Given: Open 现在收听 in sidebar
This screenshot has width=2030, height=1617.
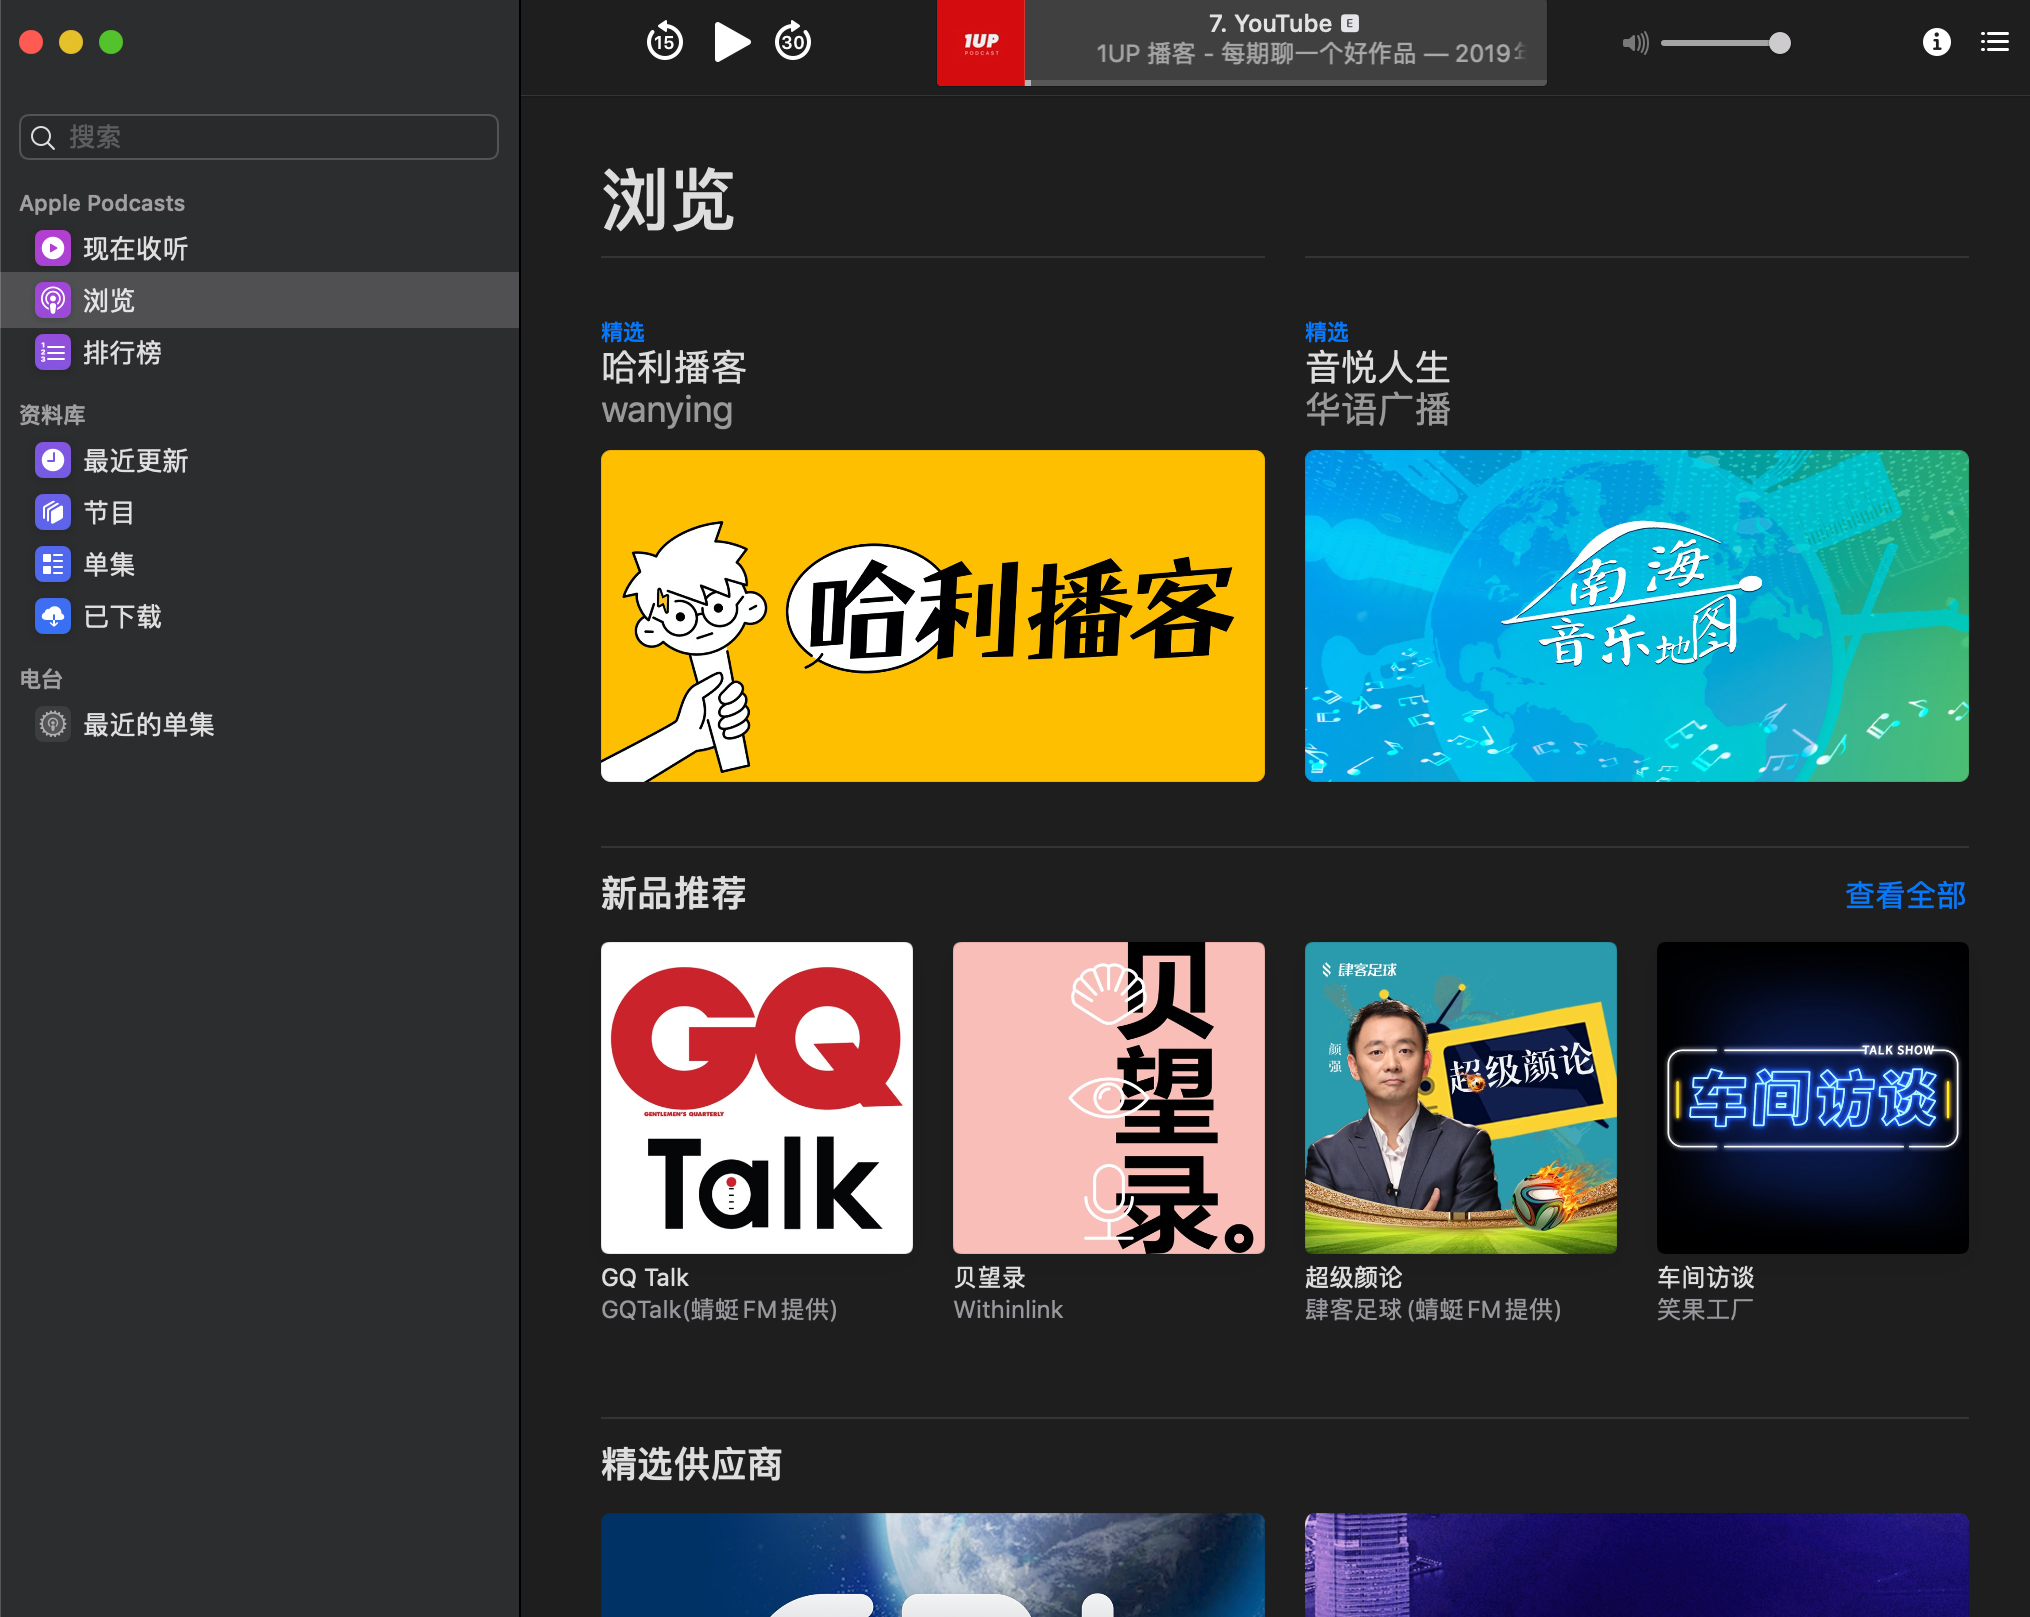Looking at the screenshot, I should tap(135, 248).
